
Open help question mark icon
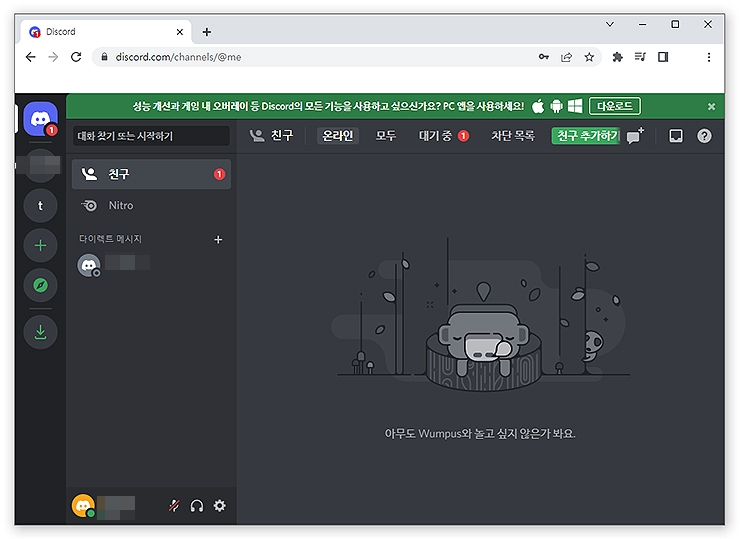(704, 136)
